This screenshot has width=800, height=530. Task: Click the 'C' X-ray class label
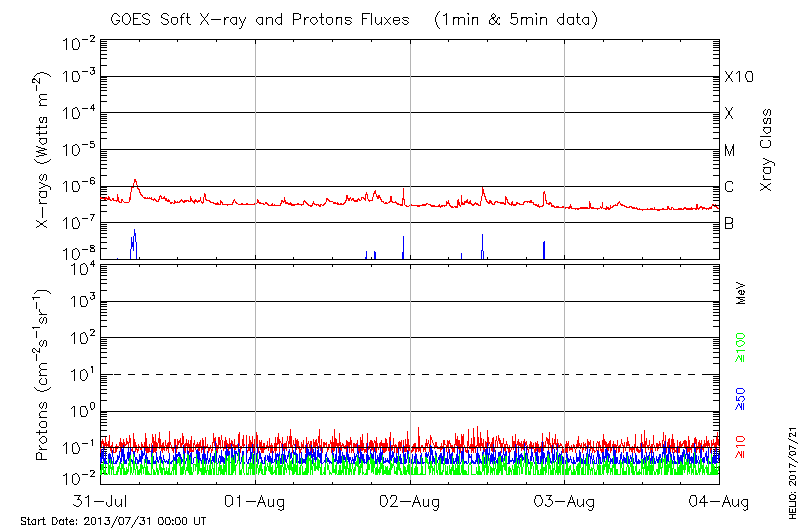pyautogui.click(x=730, y=187)
